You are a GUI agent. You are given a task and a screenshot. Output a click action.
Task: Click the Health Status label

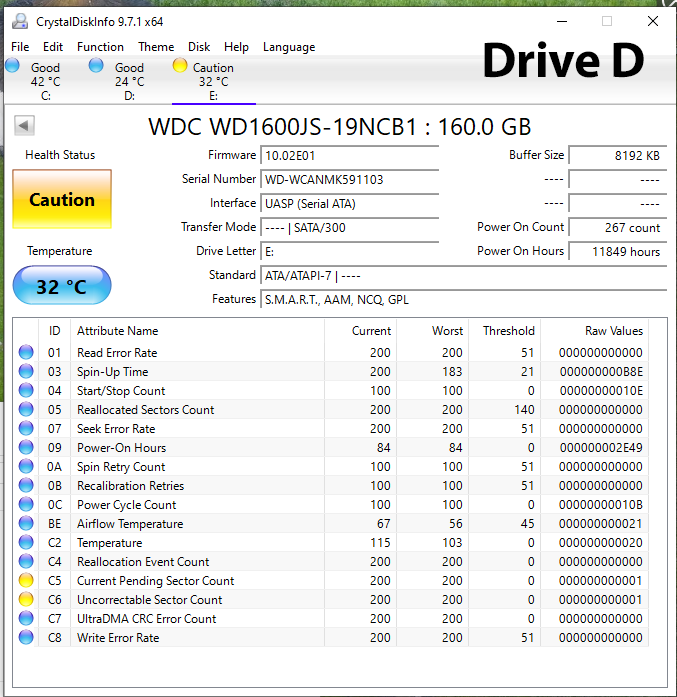click(60, 155)
